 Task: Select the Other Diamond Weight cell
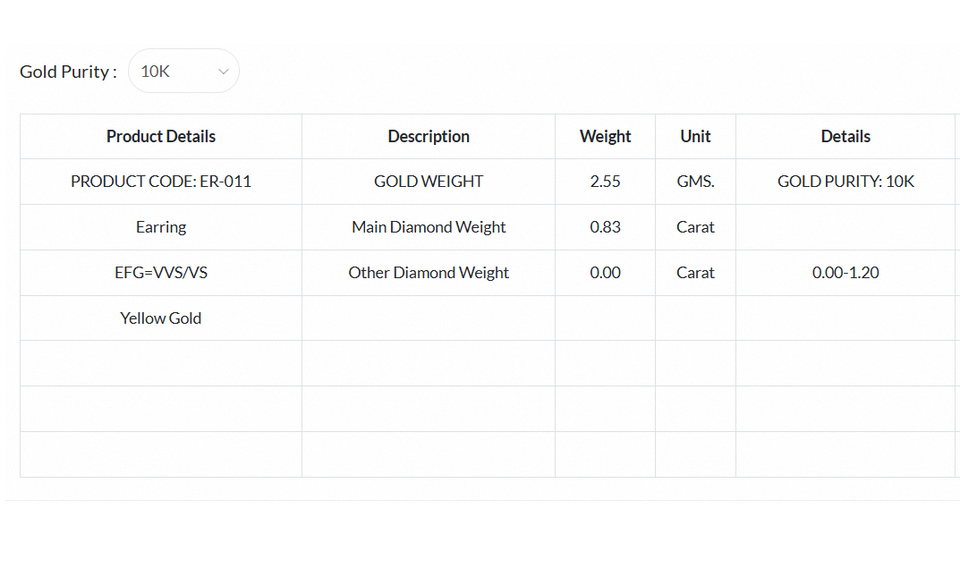428,273
